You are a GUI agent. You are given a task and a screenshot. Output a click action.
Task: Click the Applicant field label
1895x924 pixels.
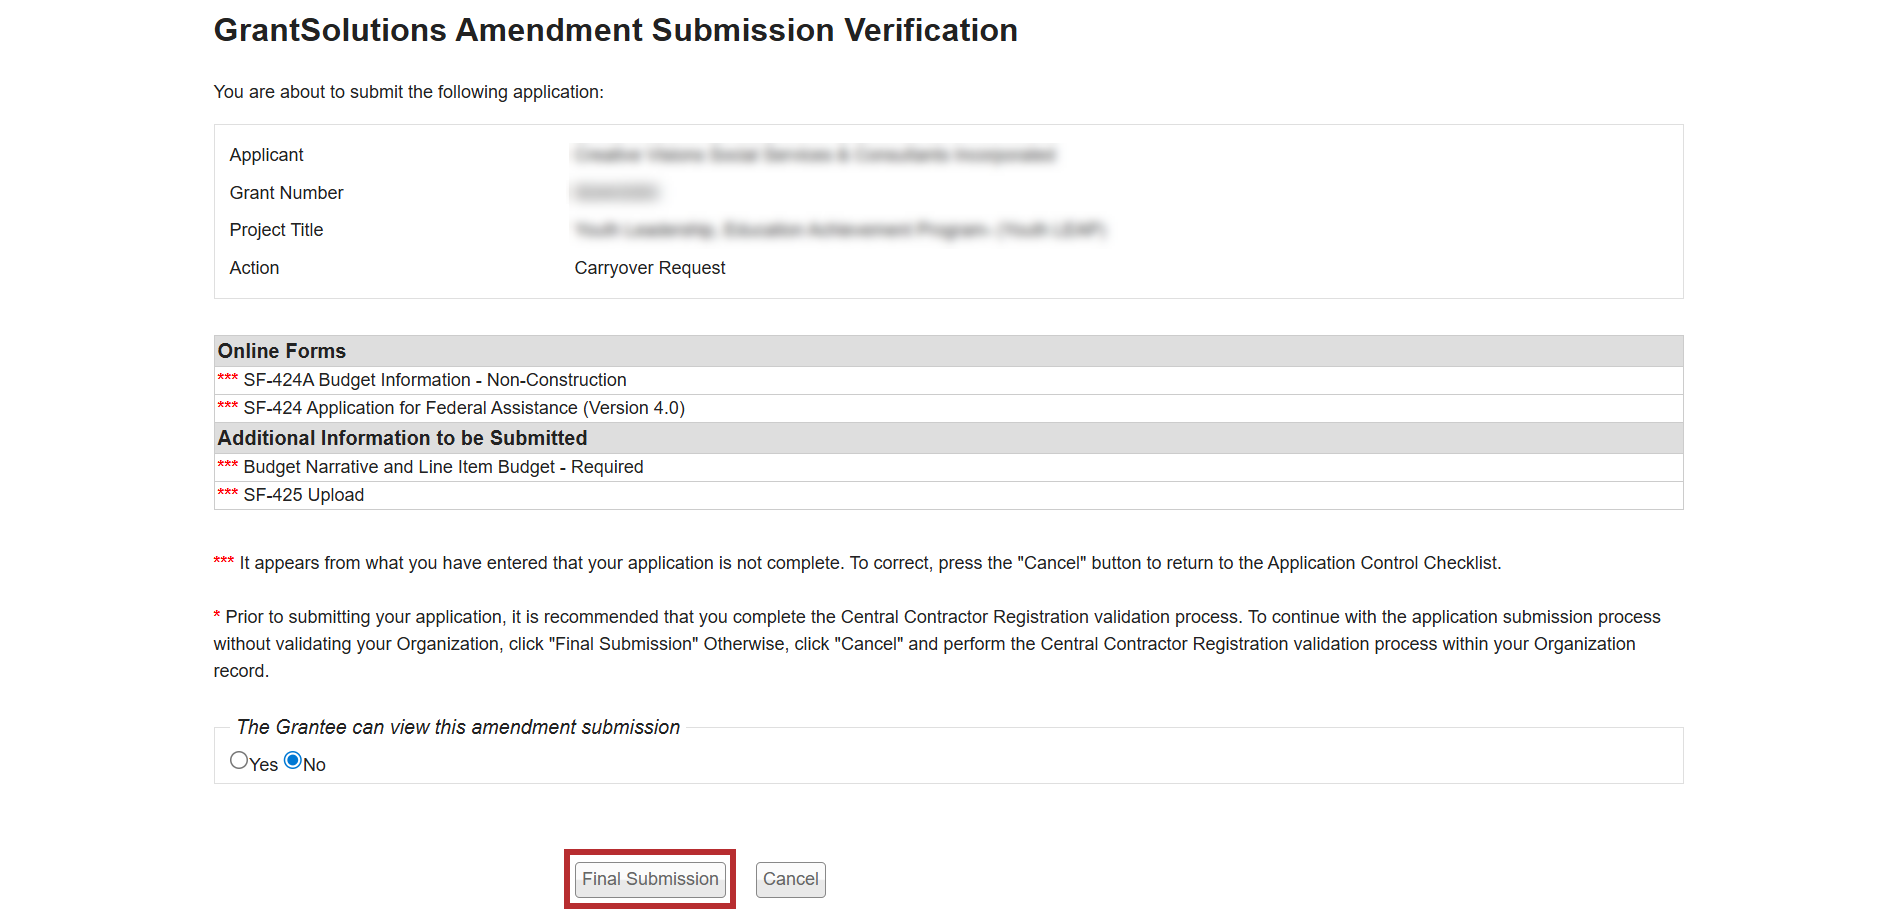pos(266,155)
